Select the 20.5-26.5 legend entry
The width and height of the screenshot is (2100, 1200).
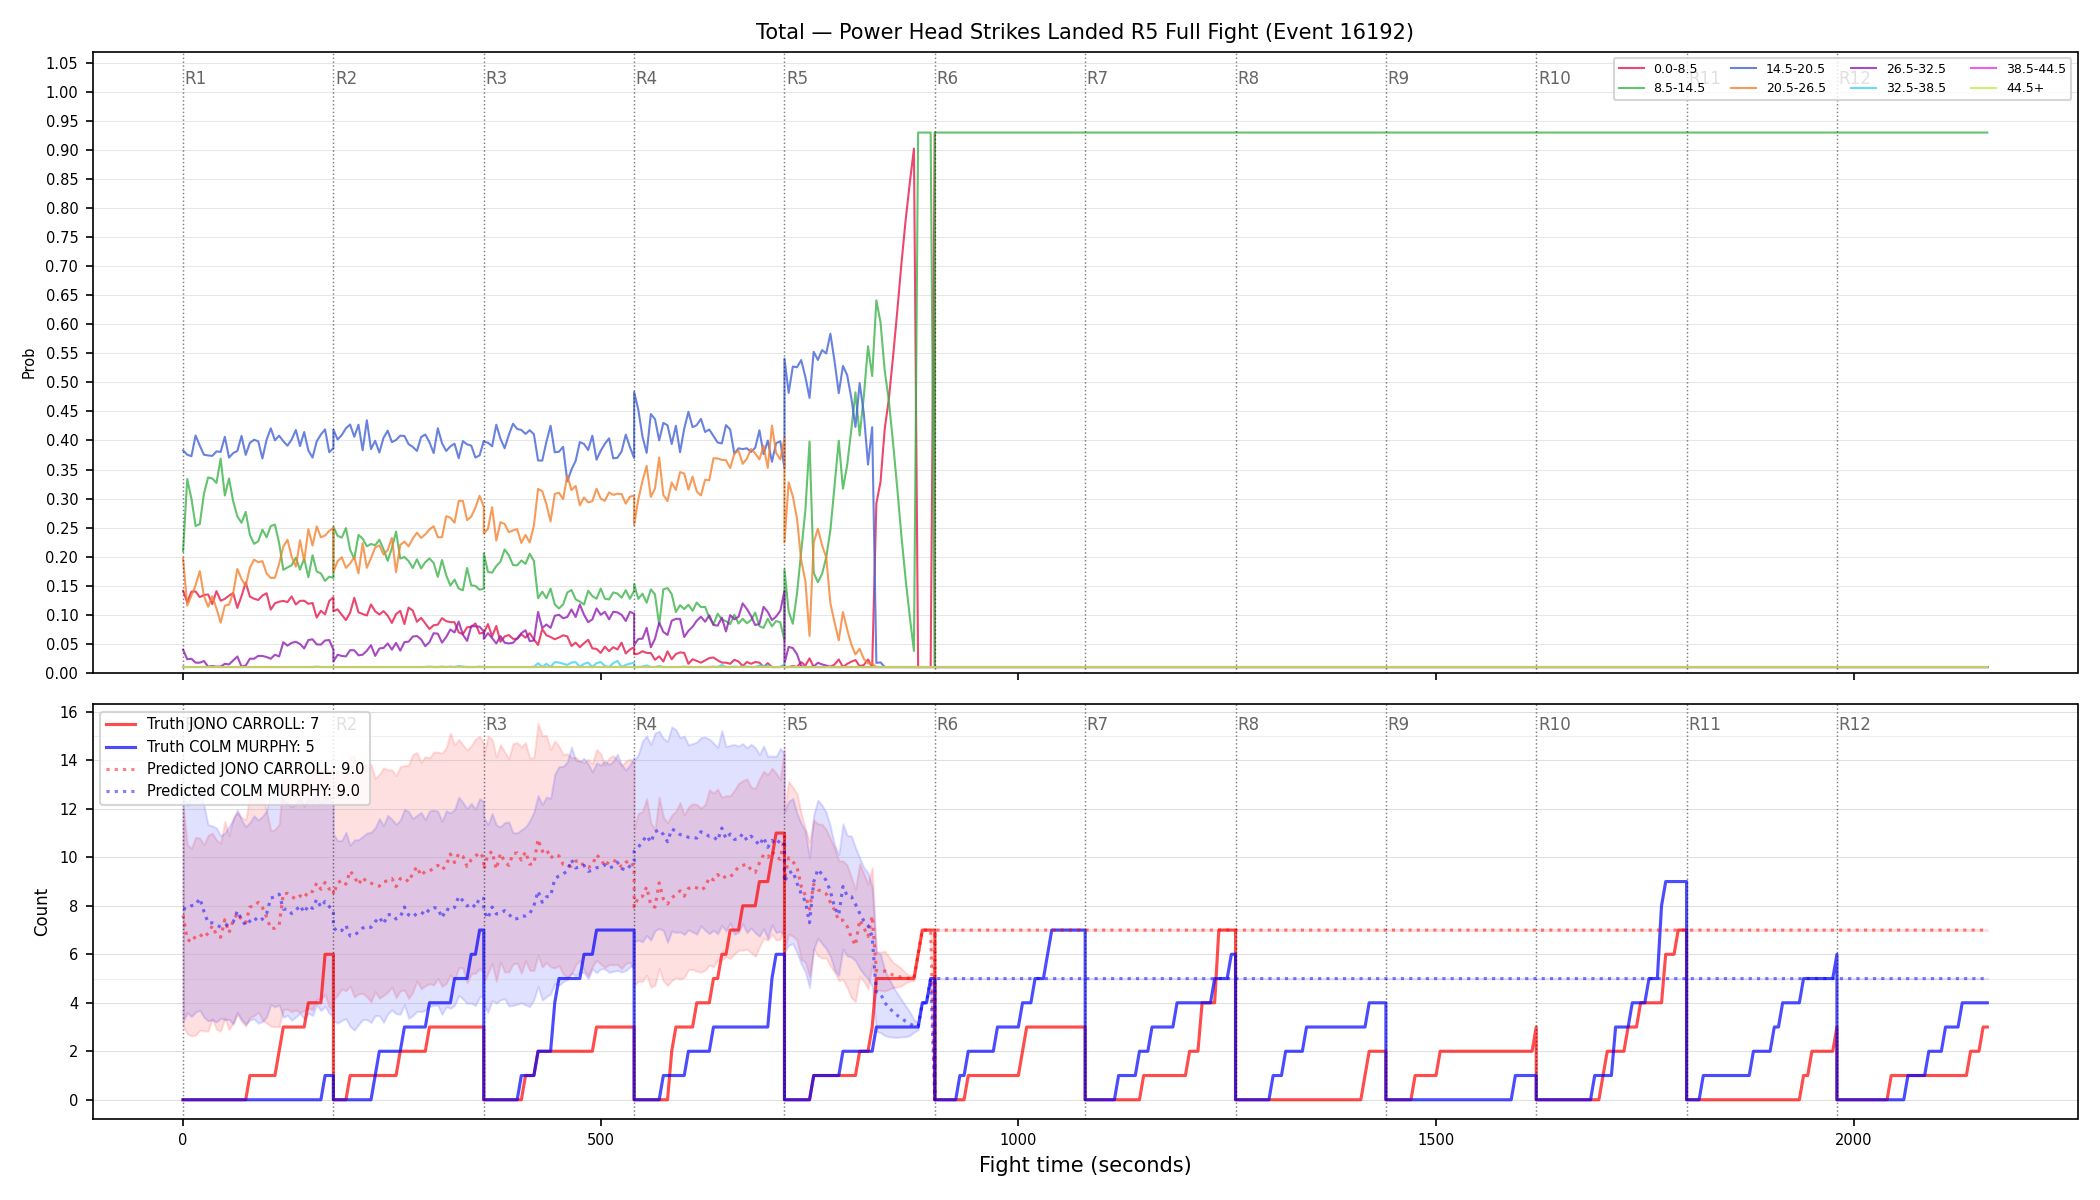[1777, 88]
